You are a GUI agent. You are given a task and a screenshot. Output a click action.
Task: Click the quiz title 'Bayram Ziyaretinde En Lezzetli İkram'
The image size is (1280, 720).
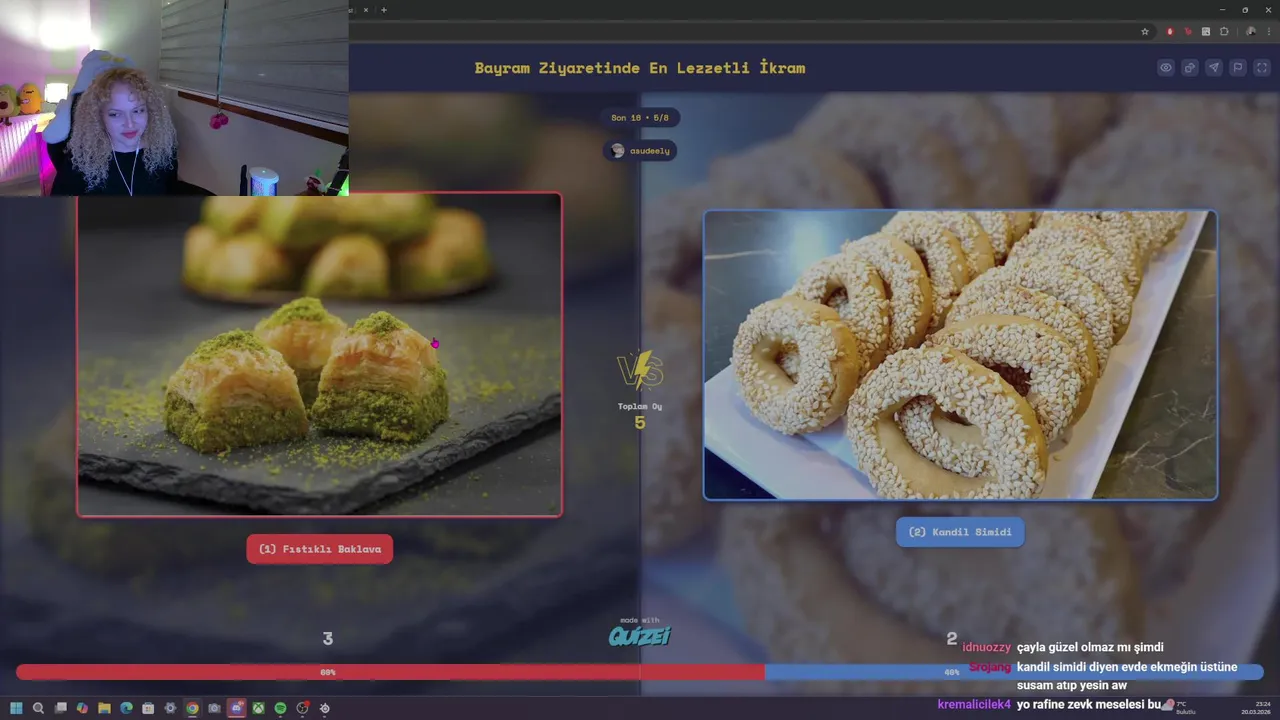point(640,68)
